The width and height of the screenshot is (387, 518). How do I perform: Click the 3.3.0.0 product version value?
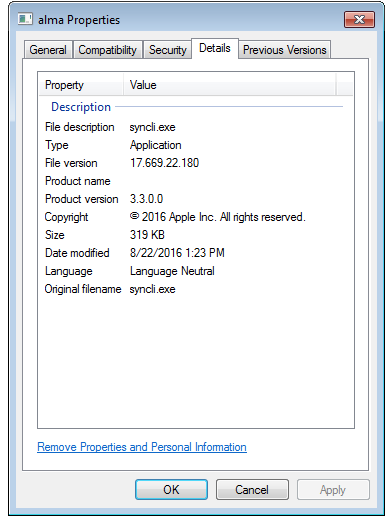tap(146, 199)
